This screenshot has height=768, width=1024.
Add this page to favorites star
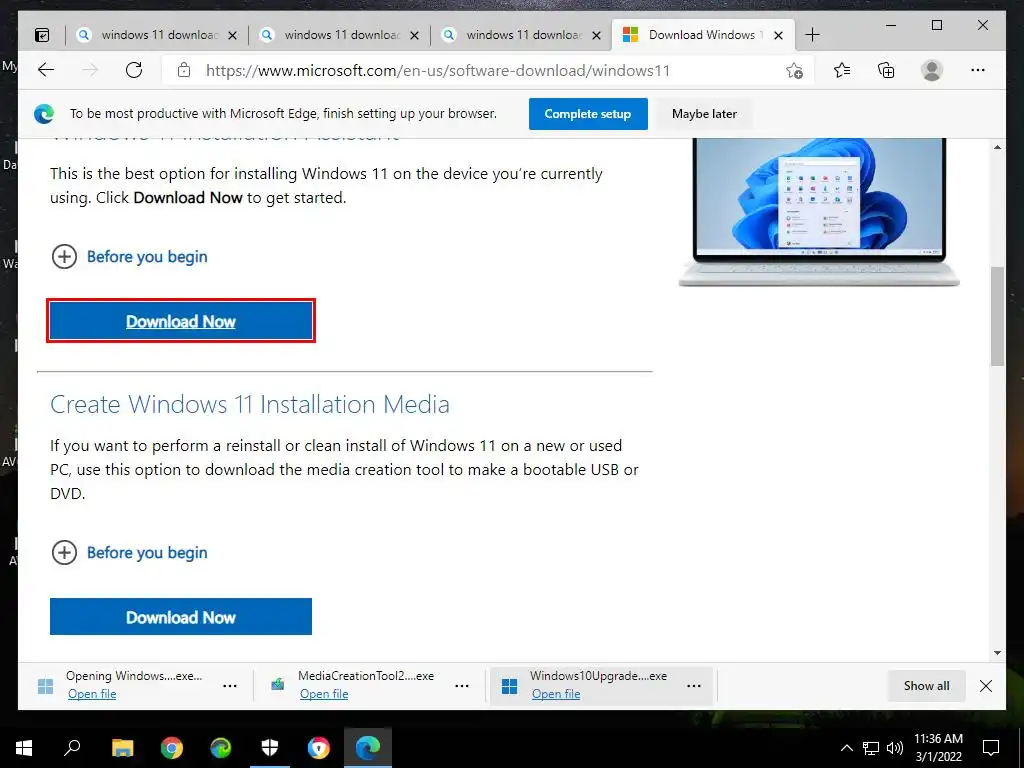click(x=794, y=71)
